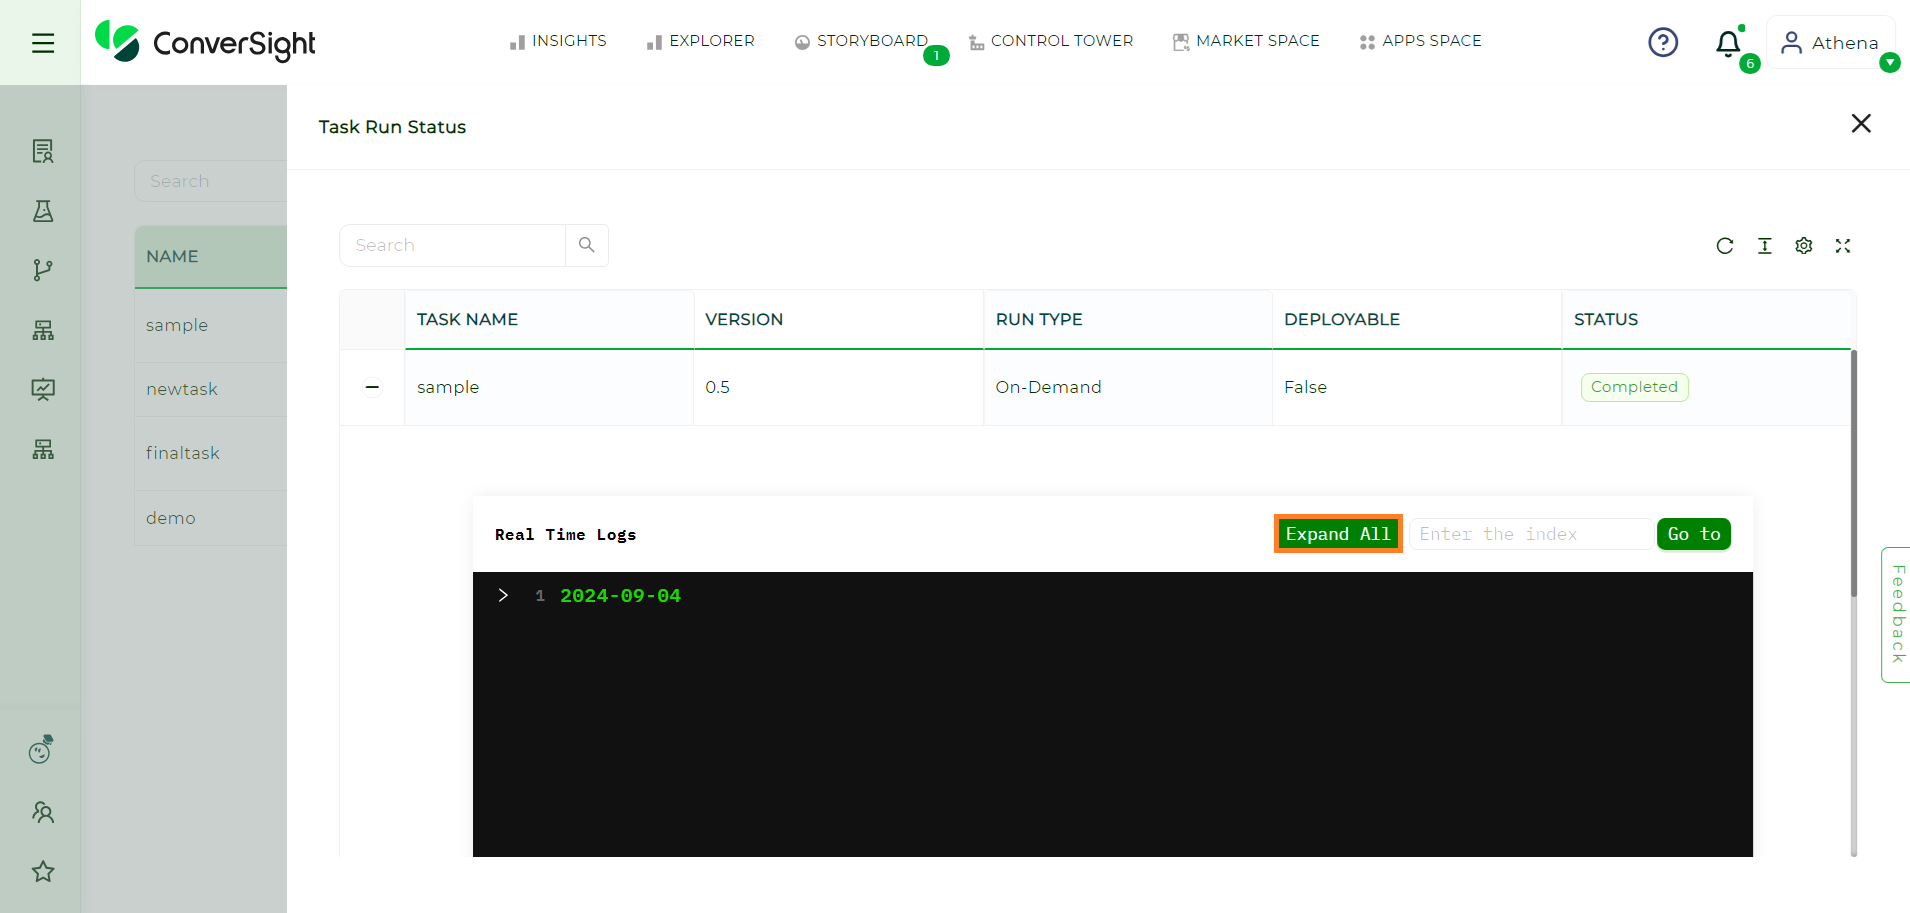Click the Go to button
Screen dimensions: 1910x913
(x=1694, y=534)
